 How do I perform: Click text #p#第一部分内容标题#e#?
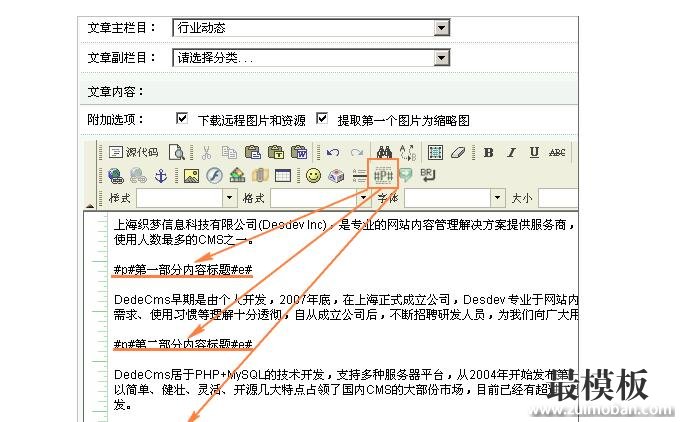coord(183,270)
